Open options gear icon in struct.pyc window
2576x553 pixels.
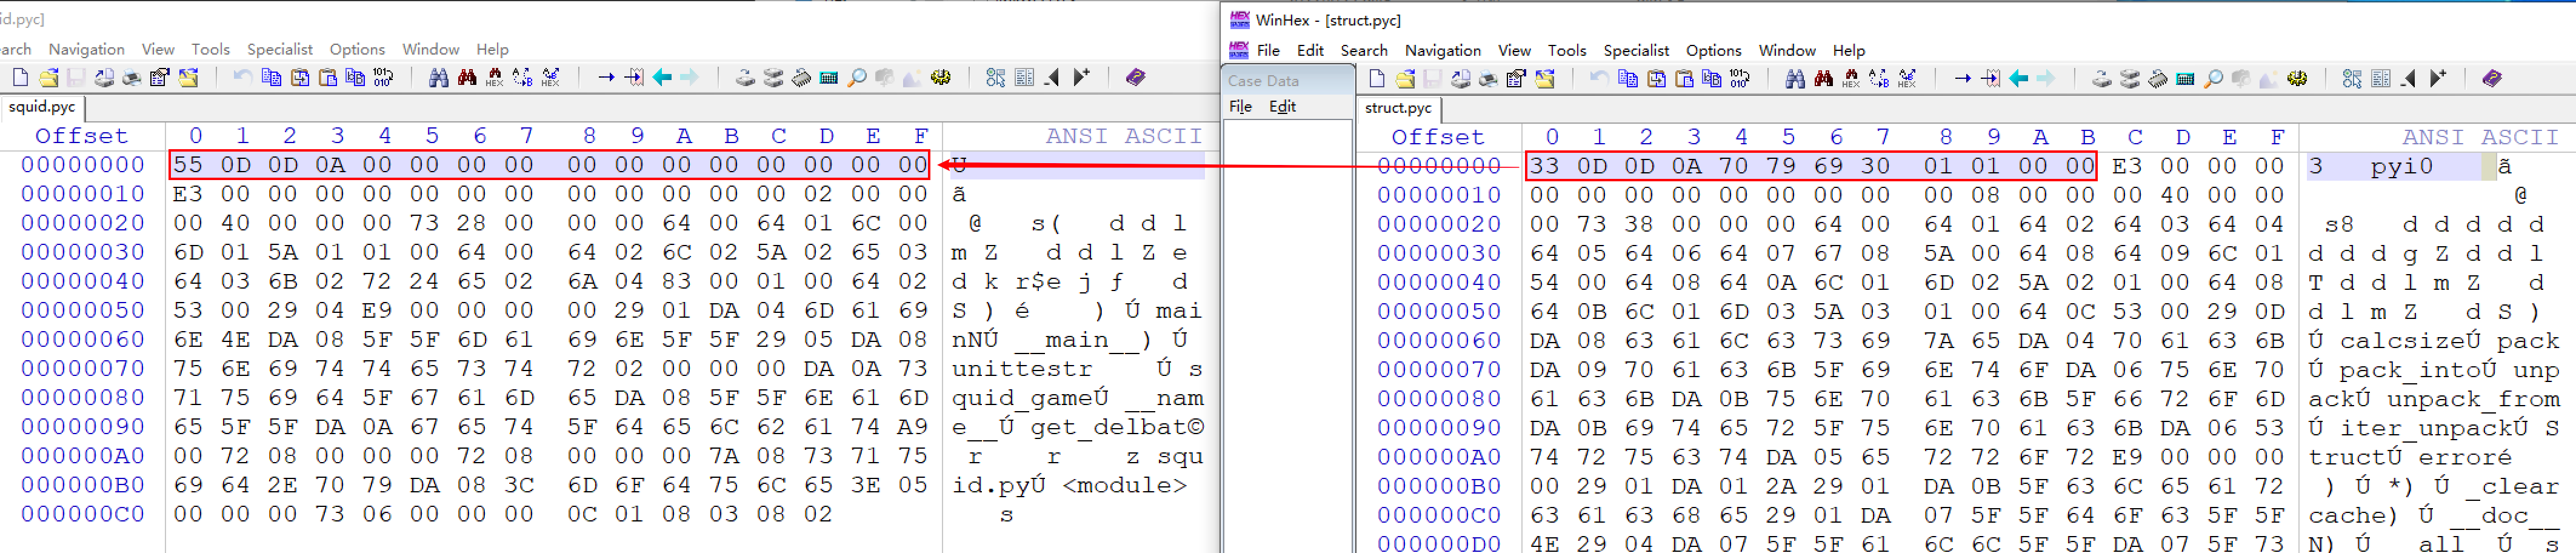coord(2298,78)
